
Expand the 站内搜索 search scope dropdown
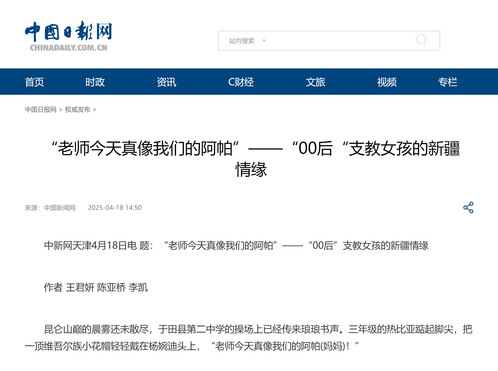point(247,41)
